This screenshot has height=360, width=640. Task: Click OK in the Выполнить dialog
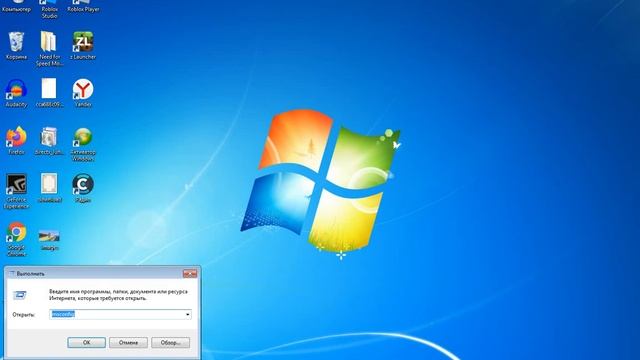pos(87,342)
